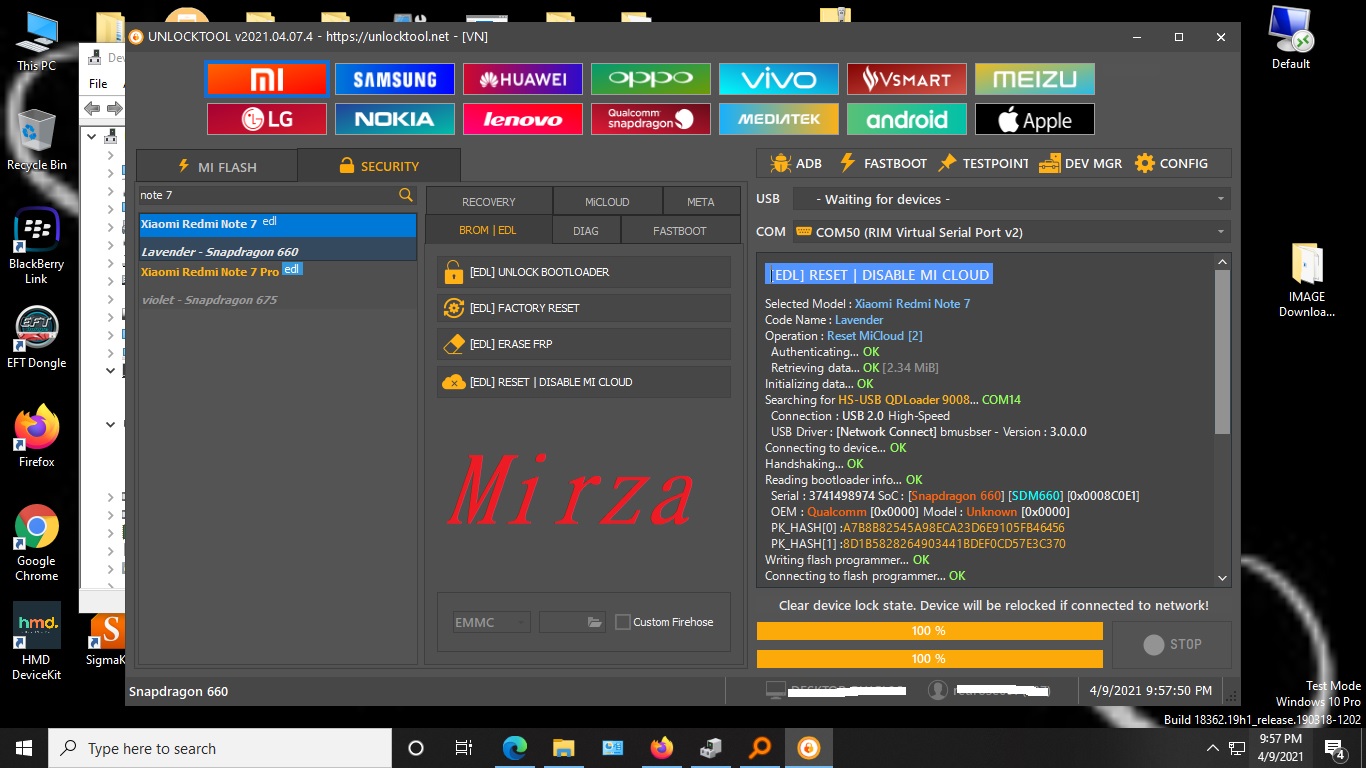Open This PC desktop icon
Image resolution: width=1366 pixels, height=768 pixels.
pos(37,42)
